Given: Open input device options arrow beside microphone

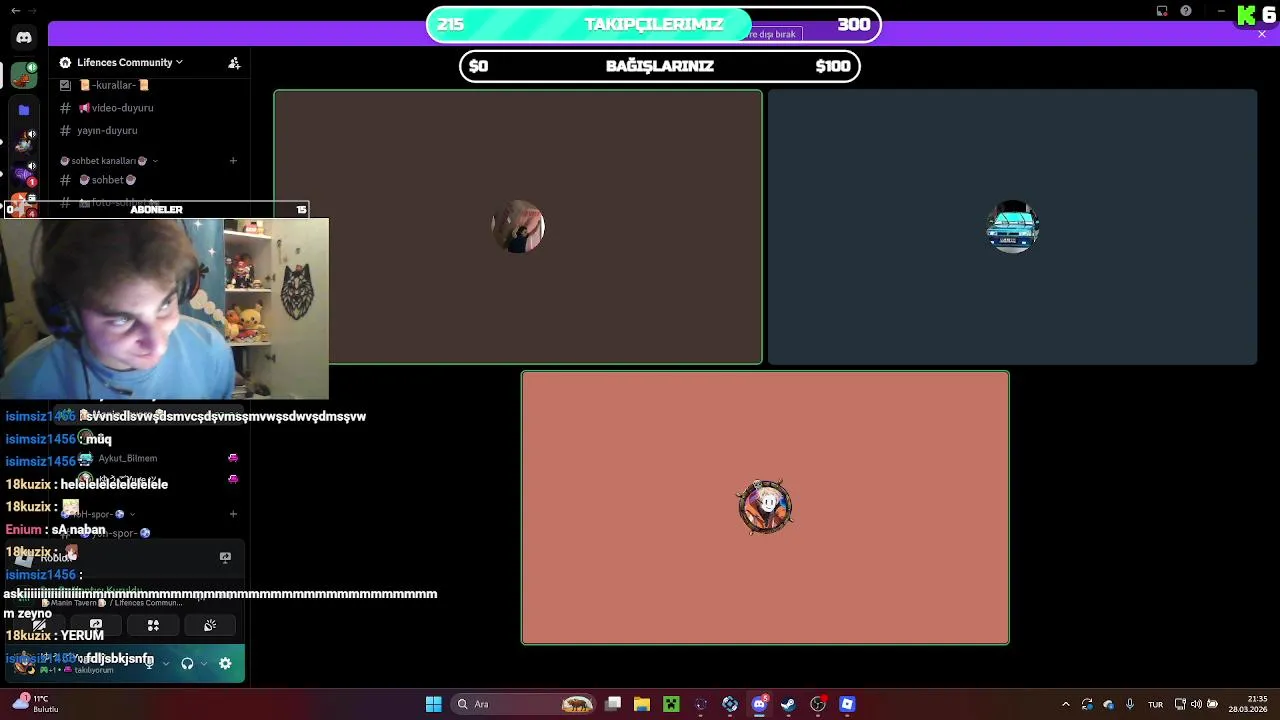Looking at the screenshot, I should coord(166,663).
